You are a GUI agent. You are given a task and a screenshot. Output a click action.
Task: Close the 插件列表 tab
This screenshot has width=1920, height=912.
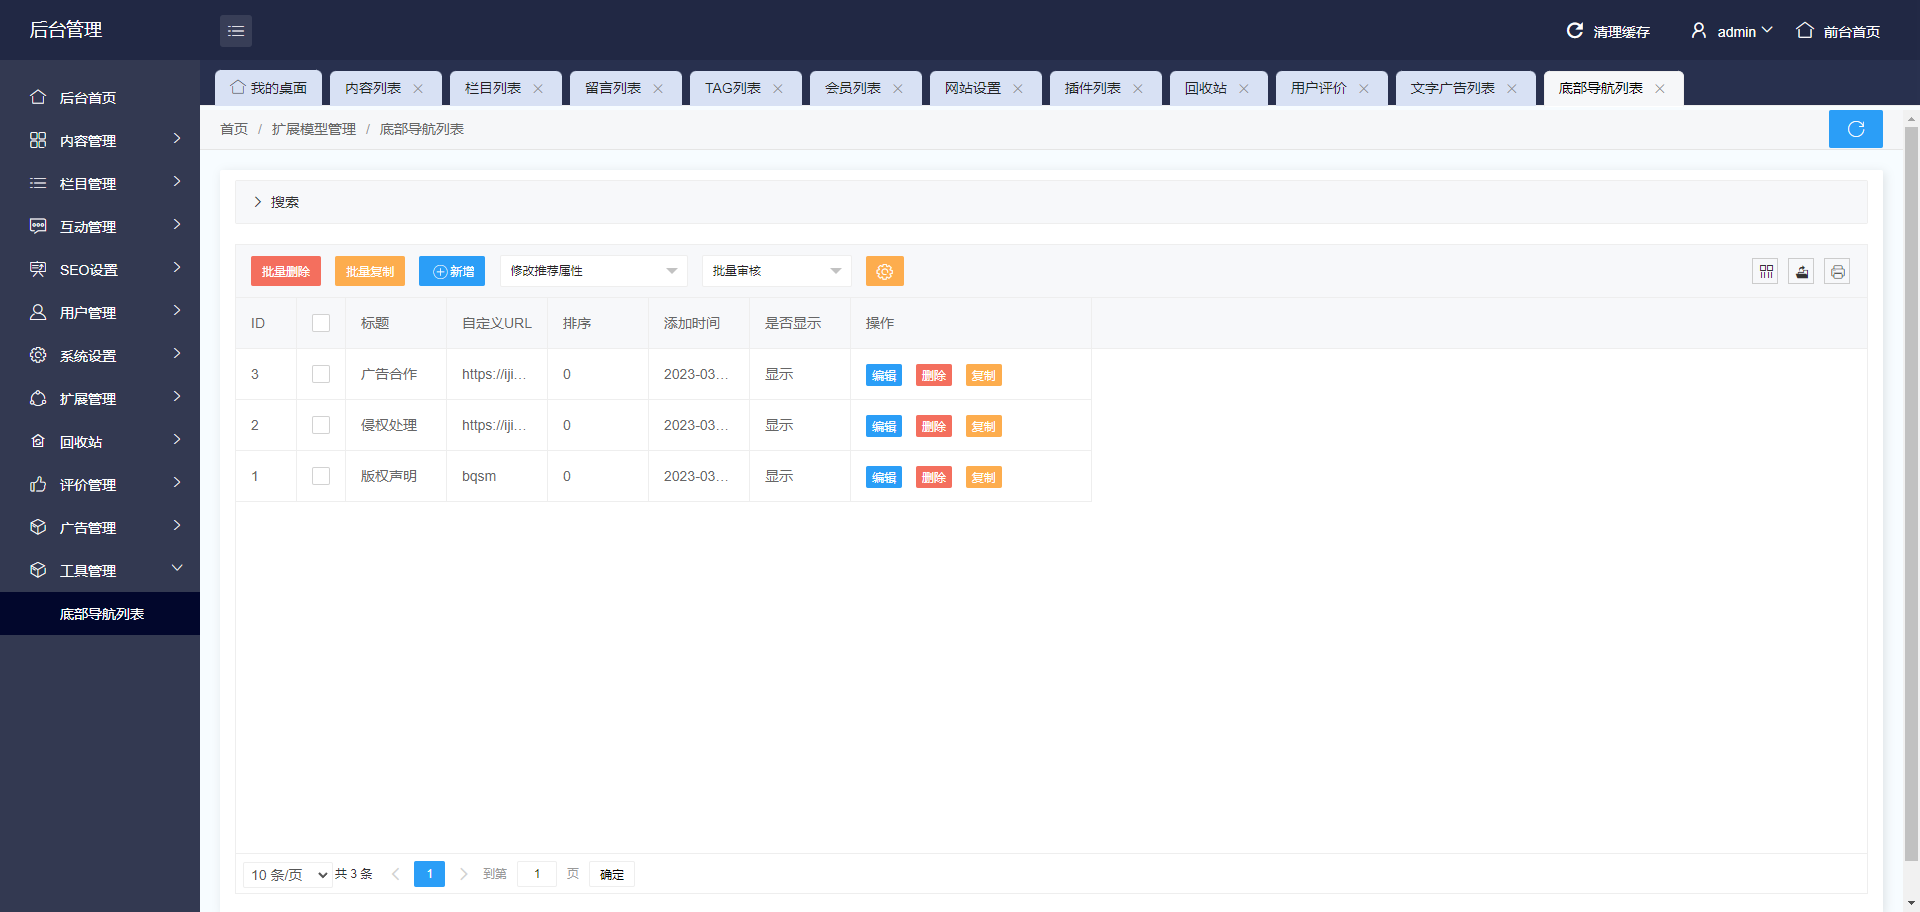click(1138, 89)
